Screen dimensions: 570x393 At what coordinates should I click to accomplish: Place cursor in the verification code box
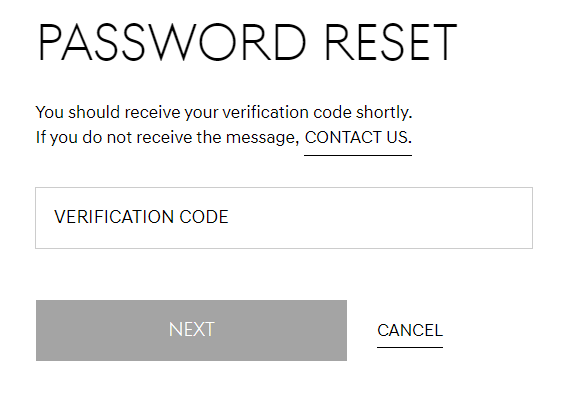pos(284,218)
